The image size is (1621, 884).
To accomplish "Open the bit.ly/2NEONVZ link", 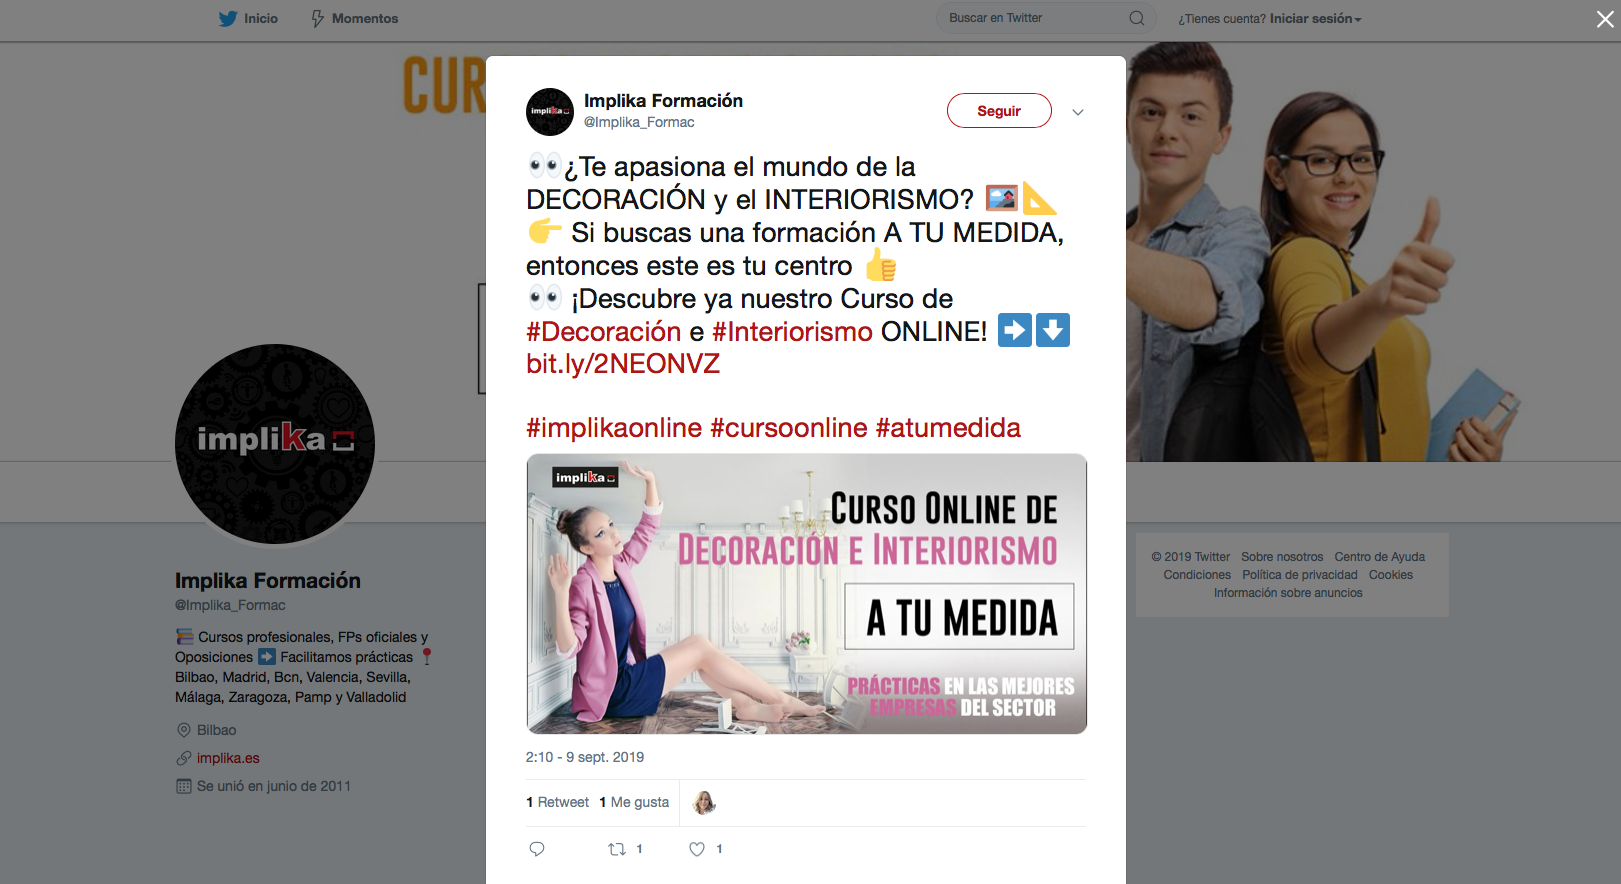I will [x=623, y=364].
